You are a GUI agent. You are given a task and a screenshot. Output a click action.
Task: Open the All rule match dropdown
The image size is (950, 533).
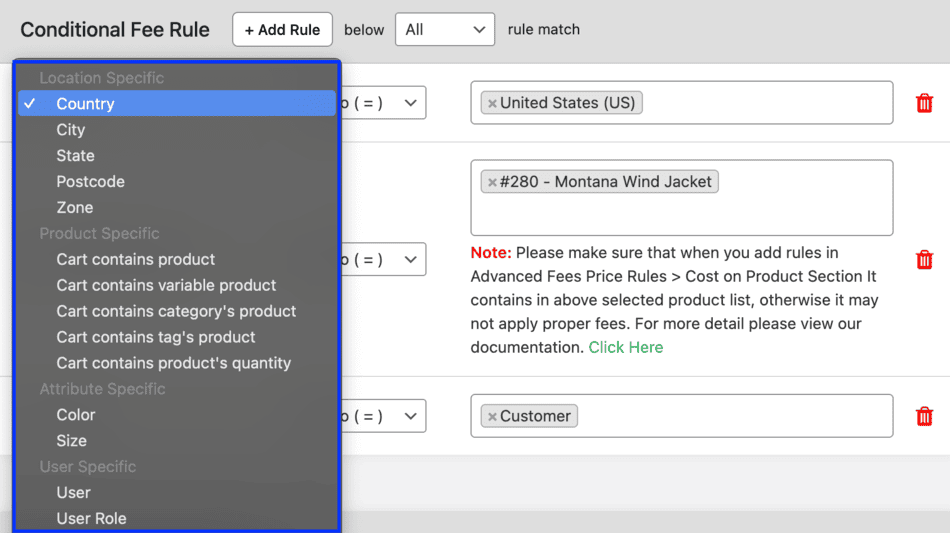point(445,29)
